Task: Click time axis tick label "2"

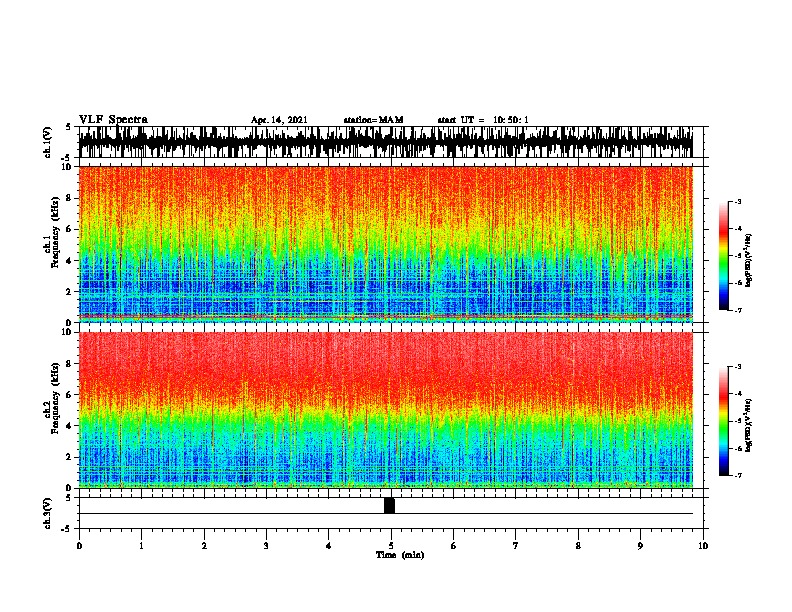Action: point(204,546)
